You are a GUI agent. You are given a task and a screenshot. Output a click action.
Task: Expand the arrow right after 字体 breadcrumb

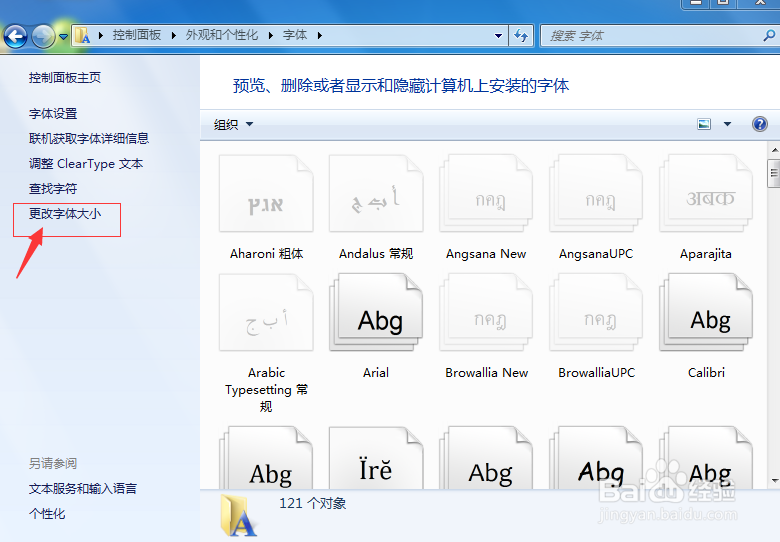pyautogui.click(x=319, y=35)
